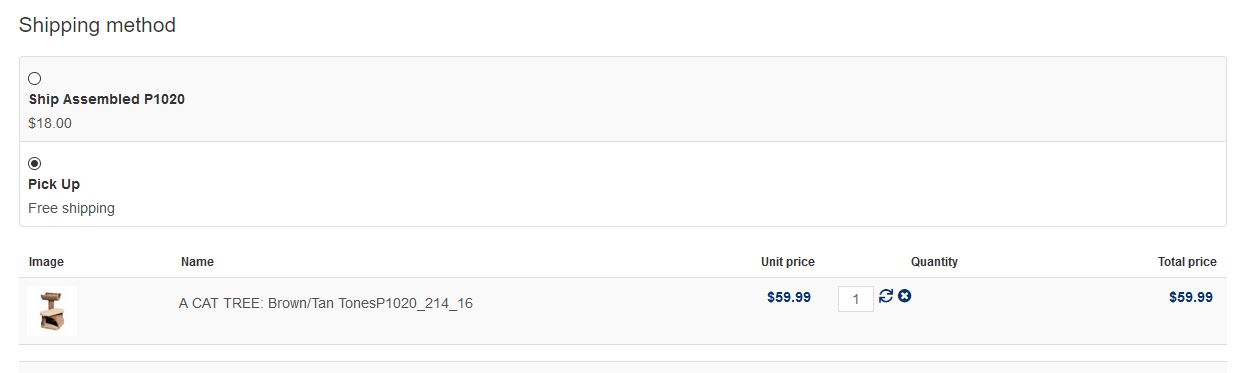1247x373 pixels.
Task: Click the Quantity column header
Action: click(934, 262)
